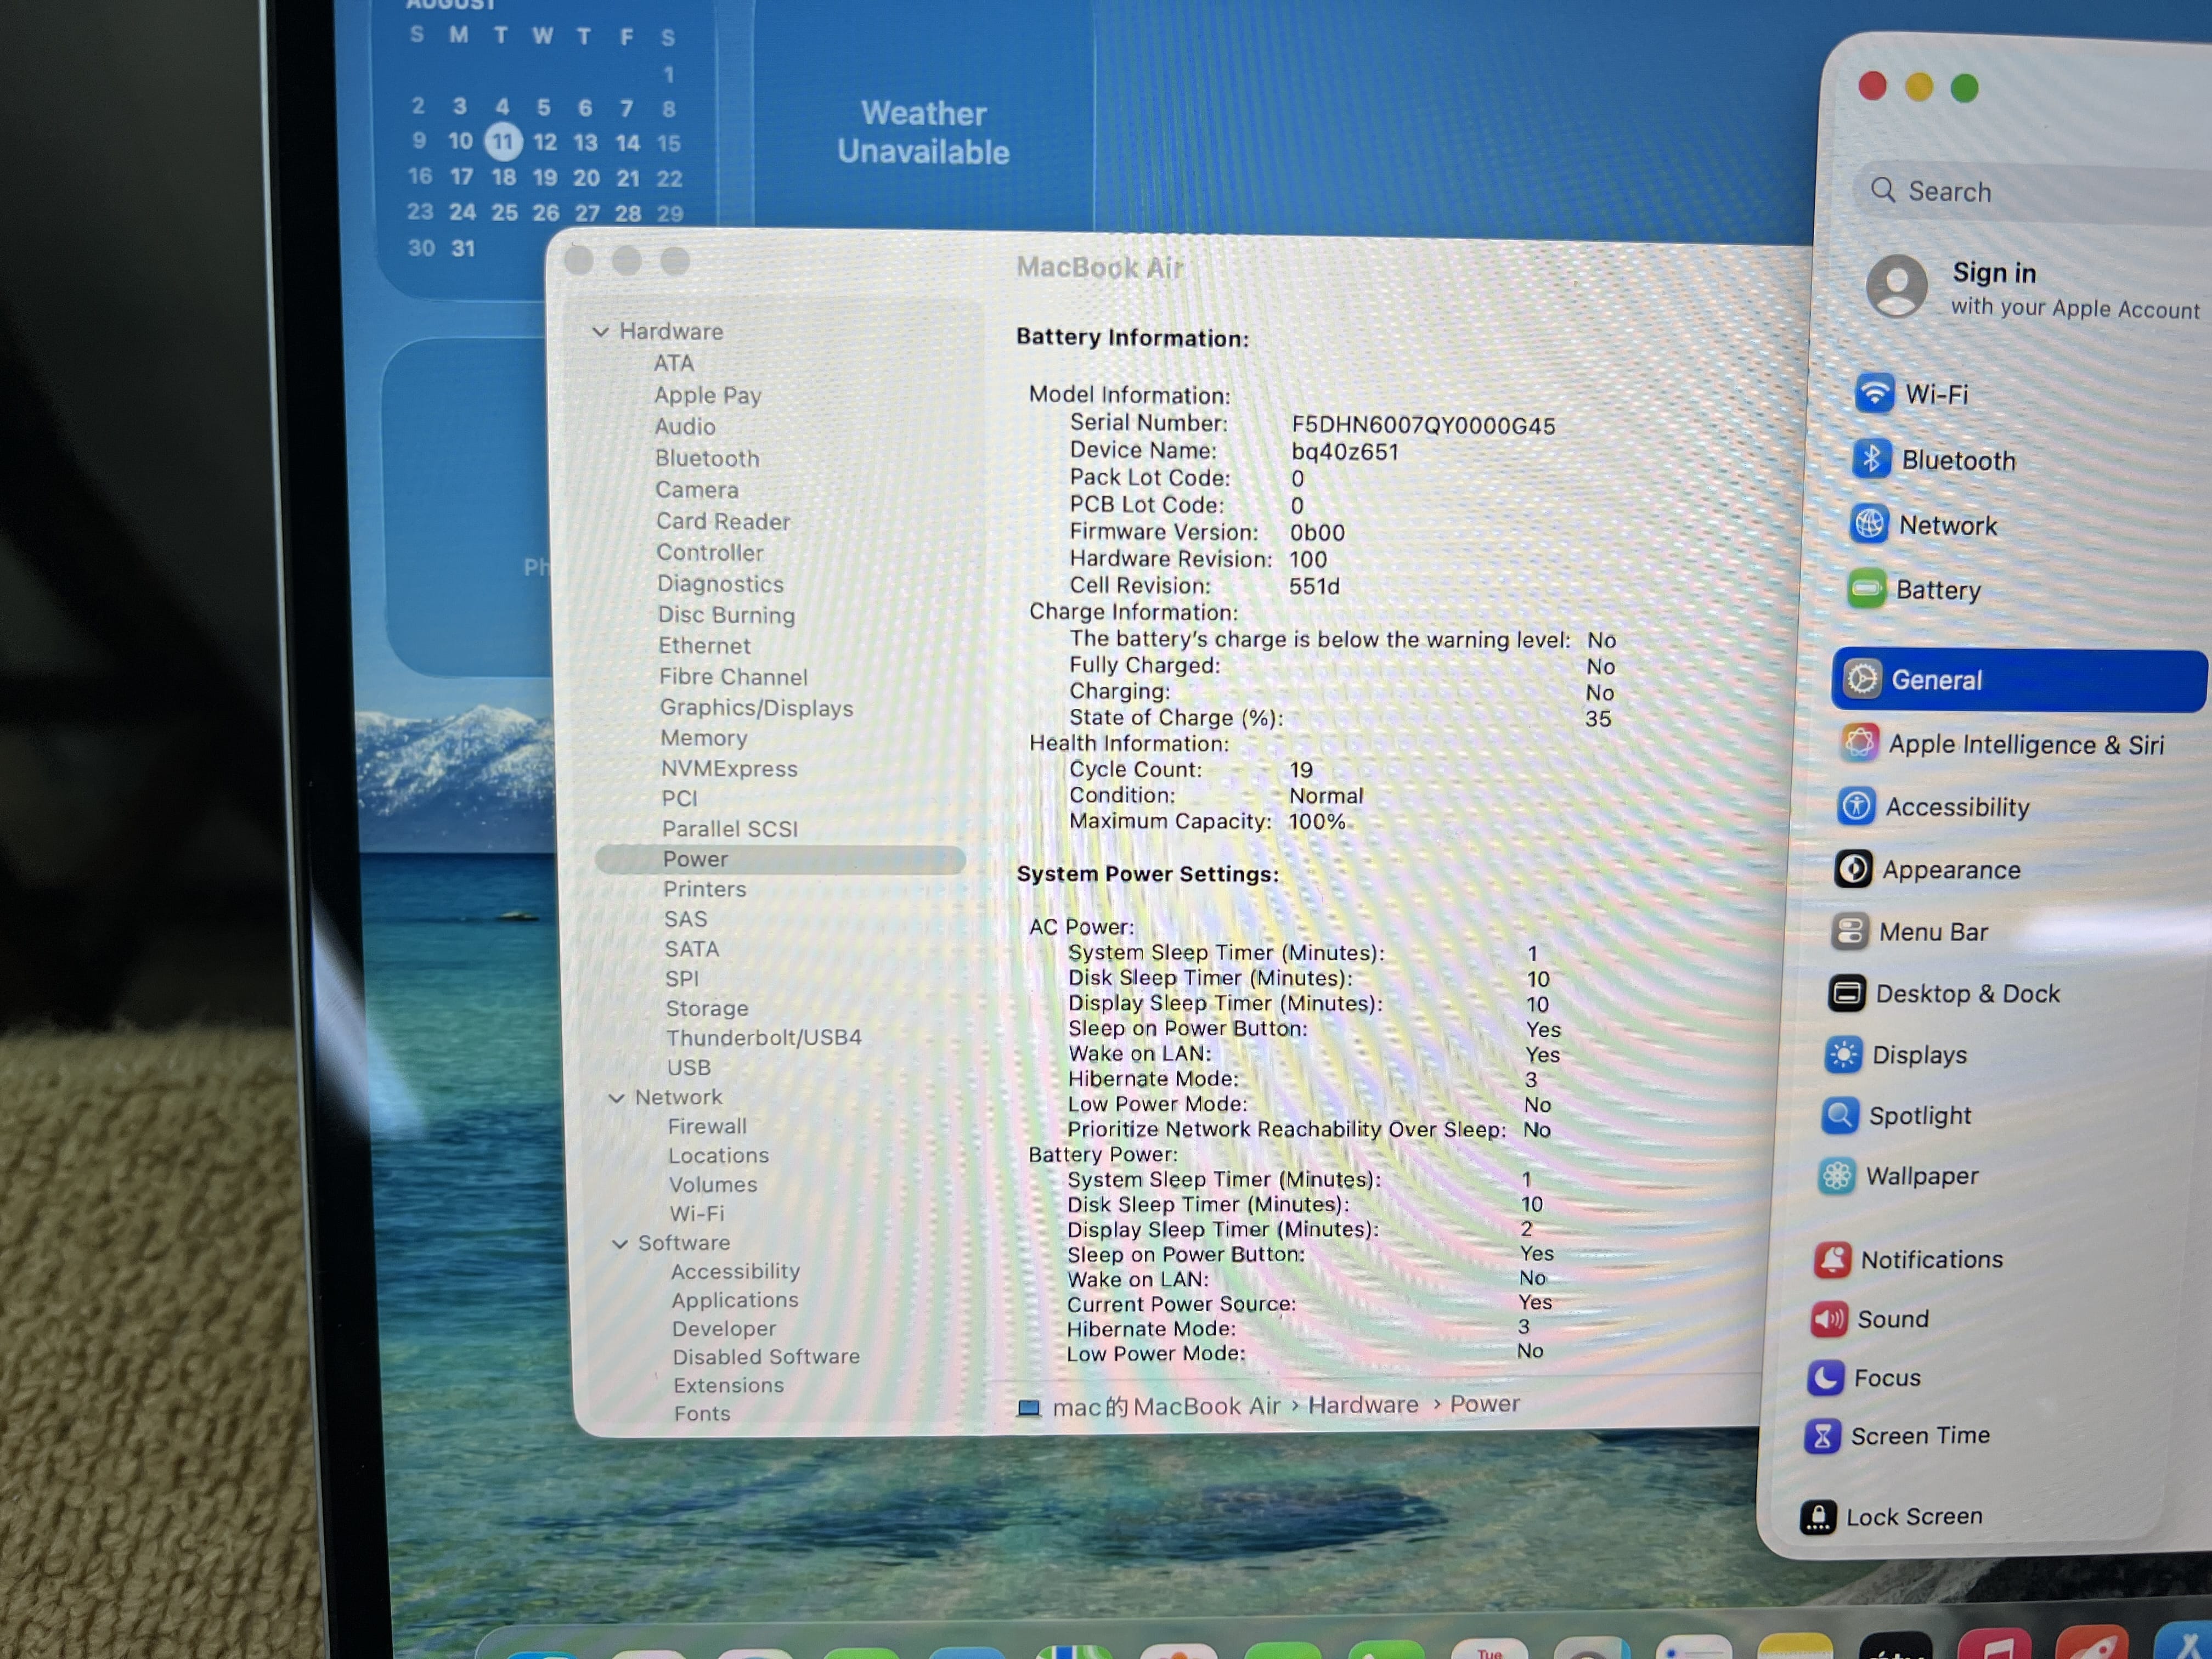Select Disabled Software under Software

pos(765,1357)
